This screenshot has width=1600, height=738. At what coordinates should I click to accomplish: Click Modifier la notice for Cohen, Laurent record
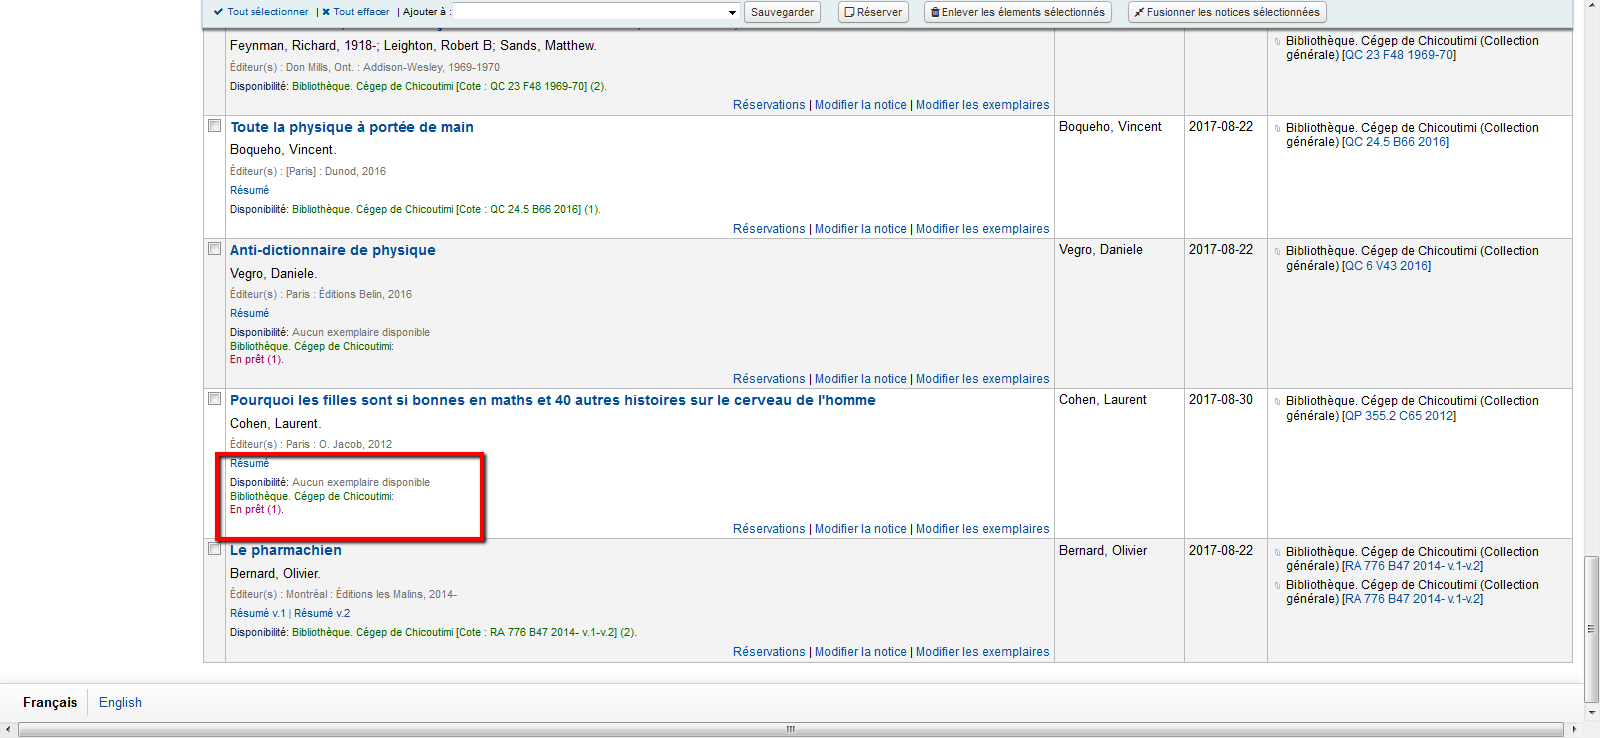tap(861, 529)
